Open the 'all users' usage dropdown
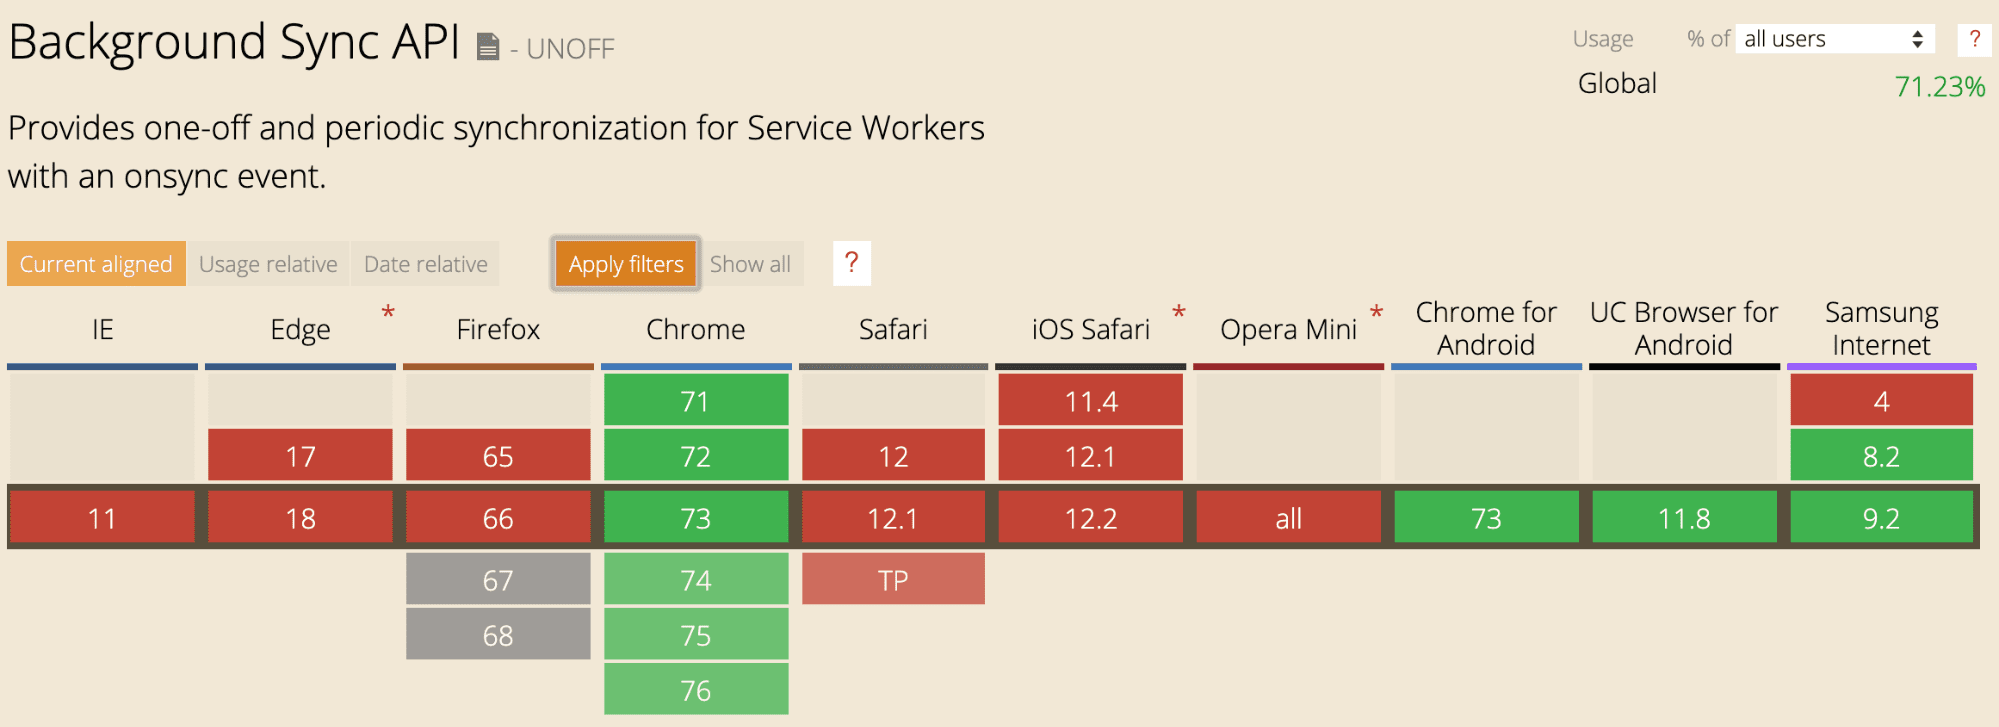 [1835, 39]
